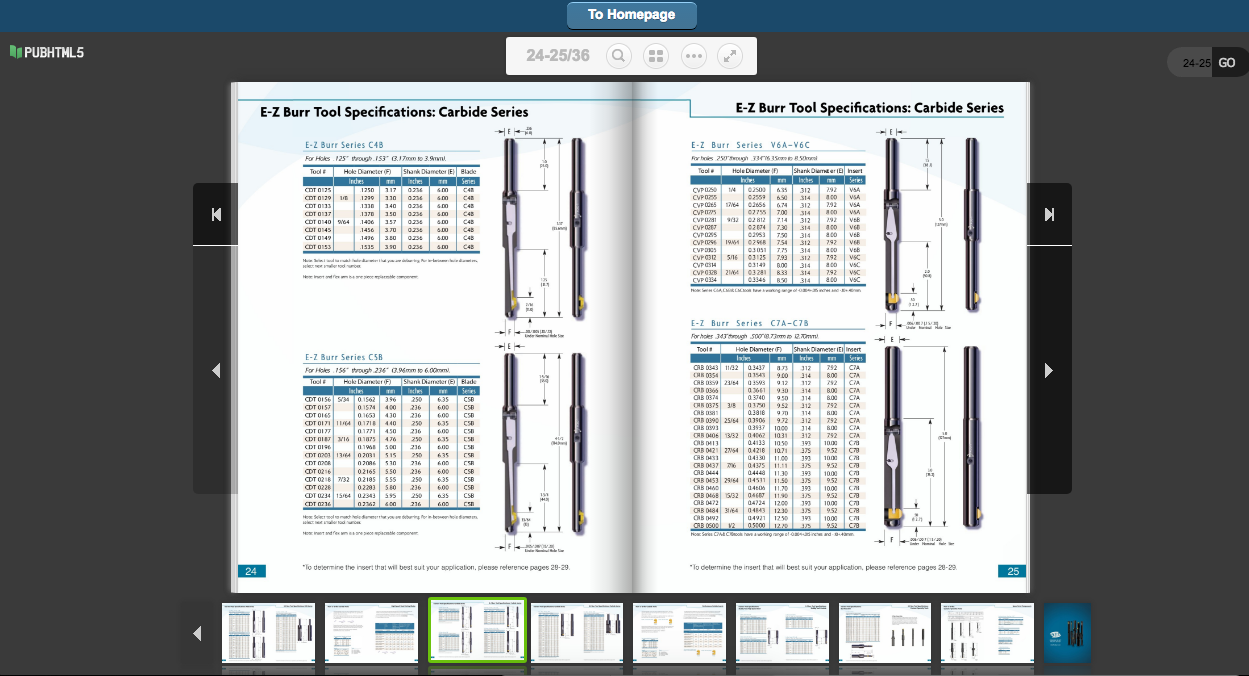1249x676 pixels.
Task: Select the green-highlighted current spread thumbnail
Action: click(x=477, y=630)
